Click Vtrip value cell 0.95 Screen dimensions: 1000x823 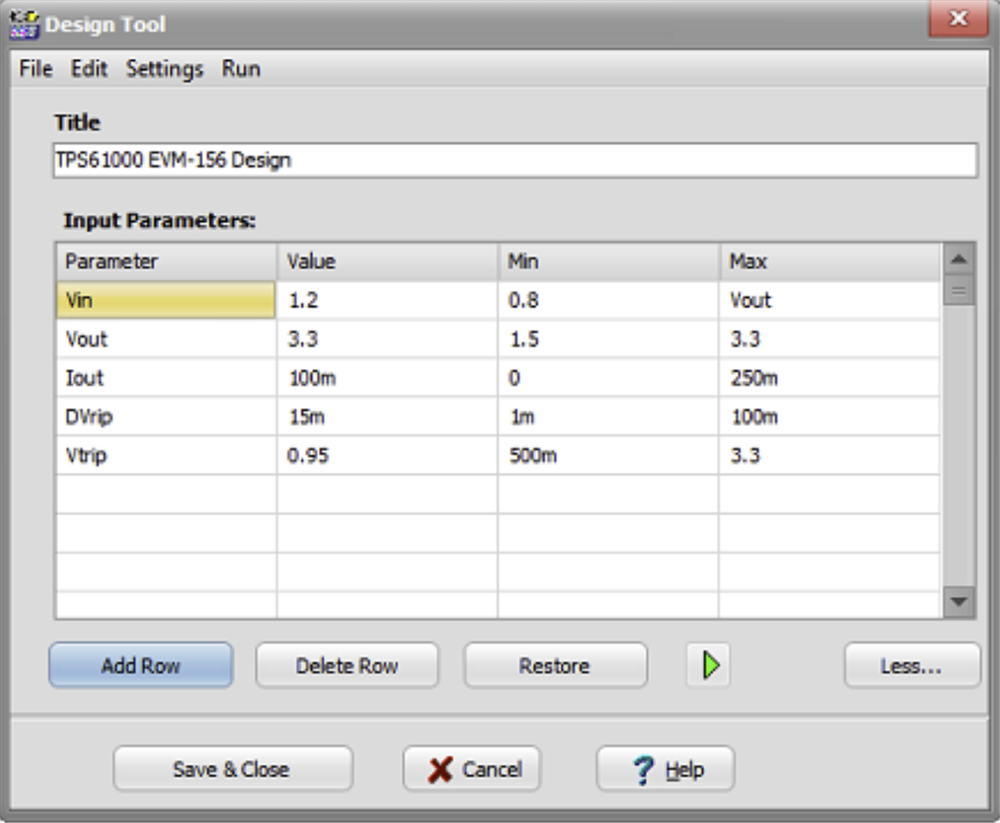click(387, 456)
